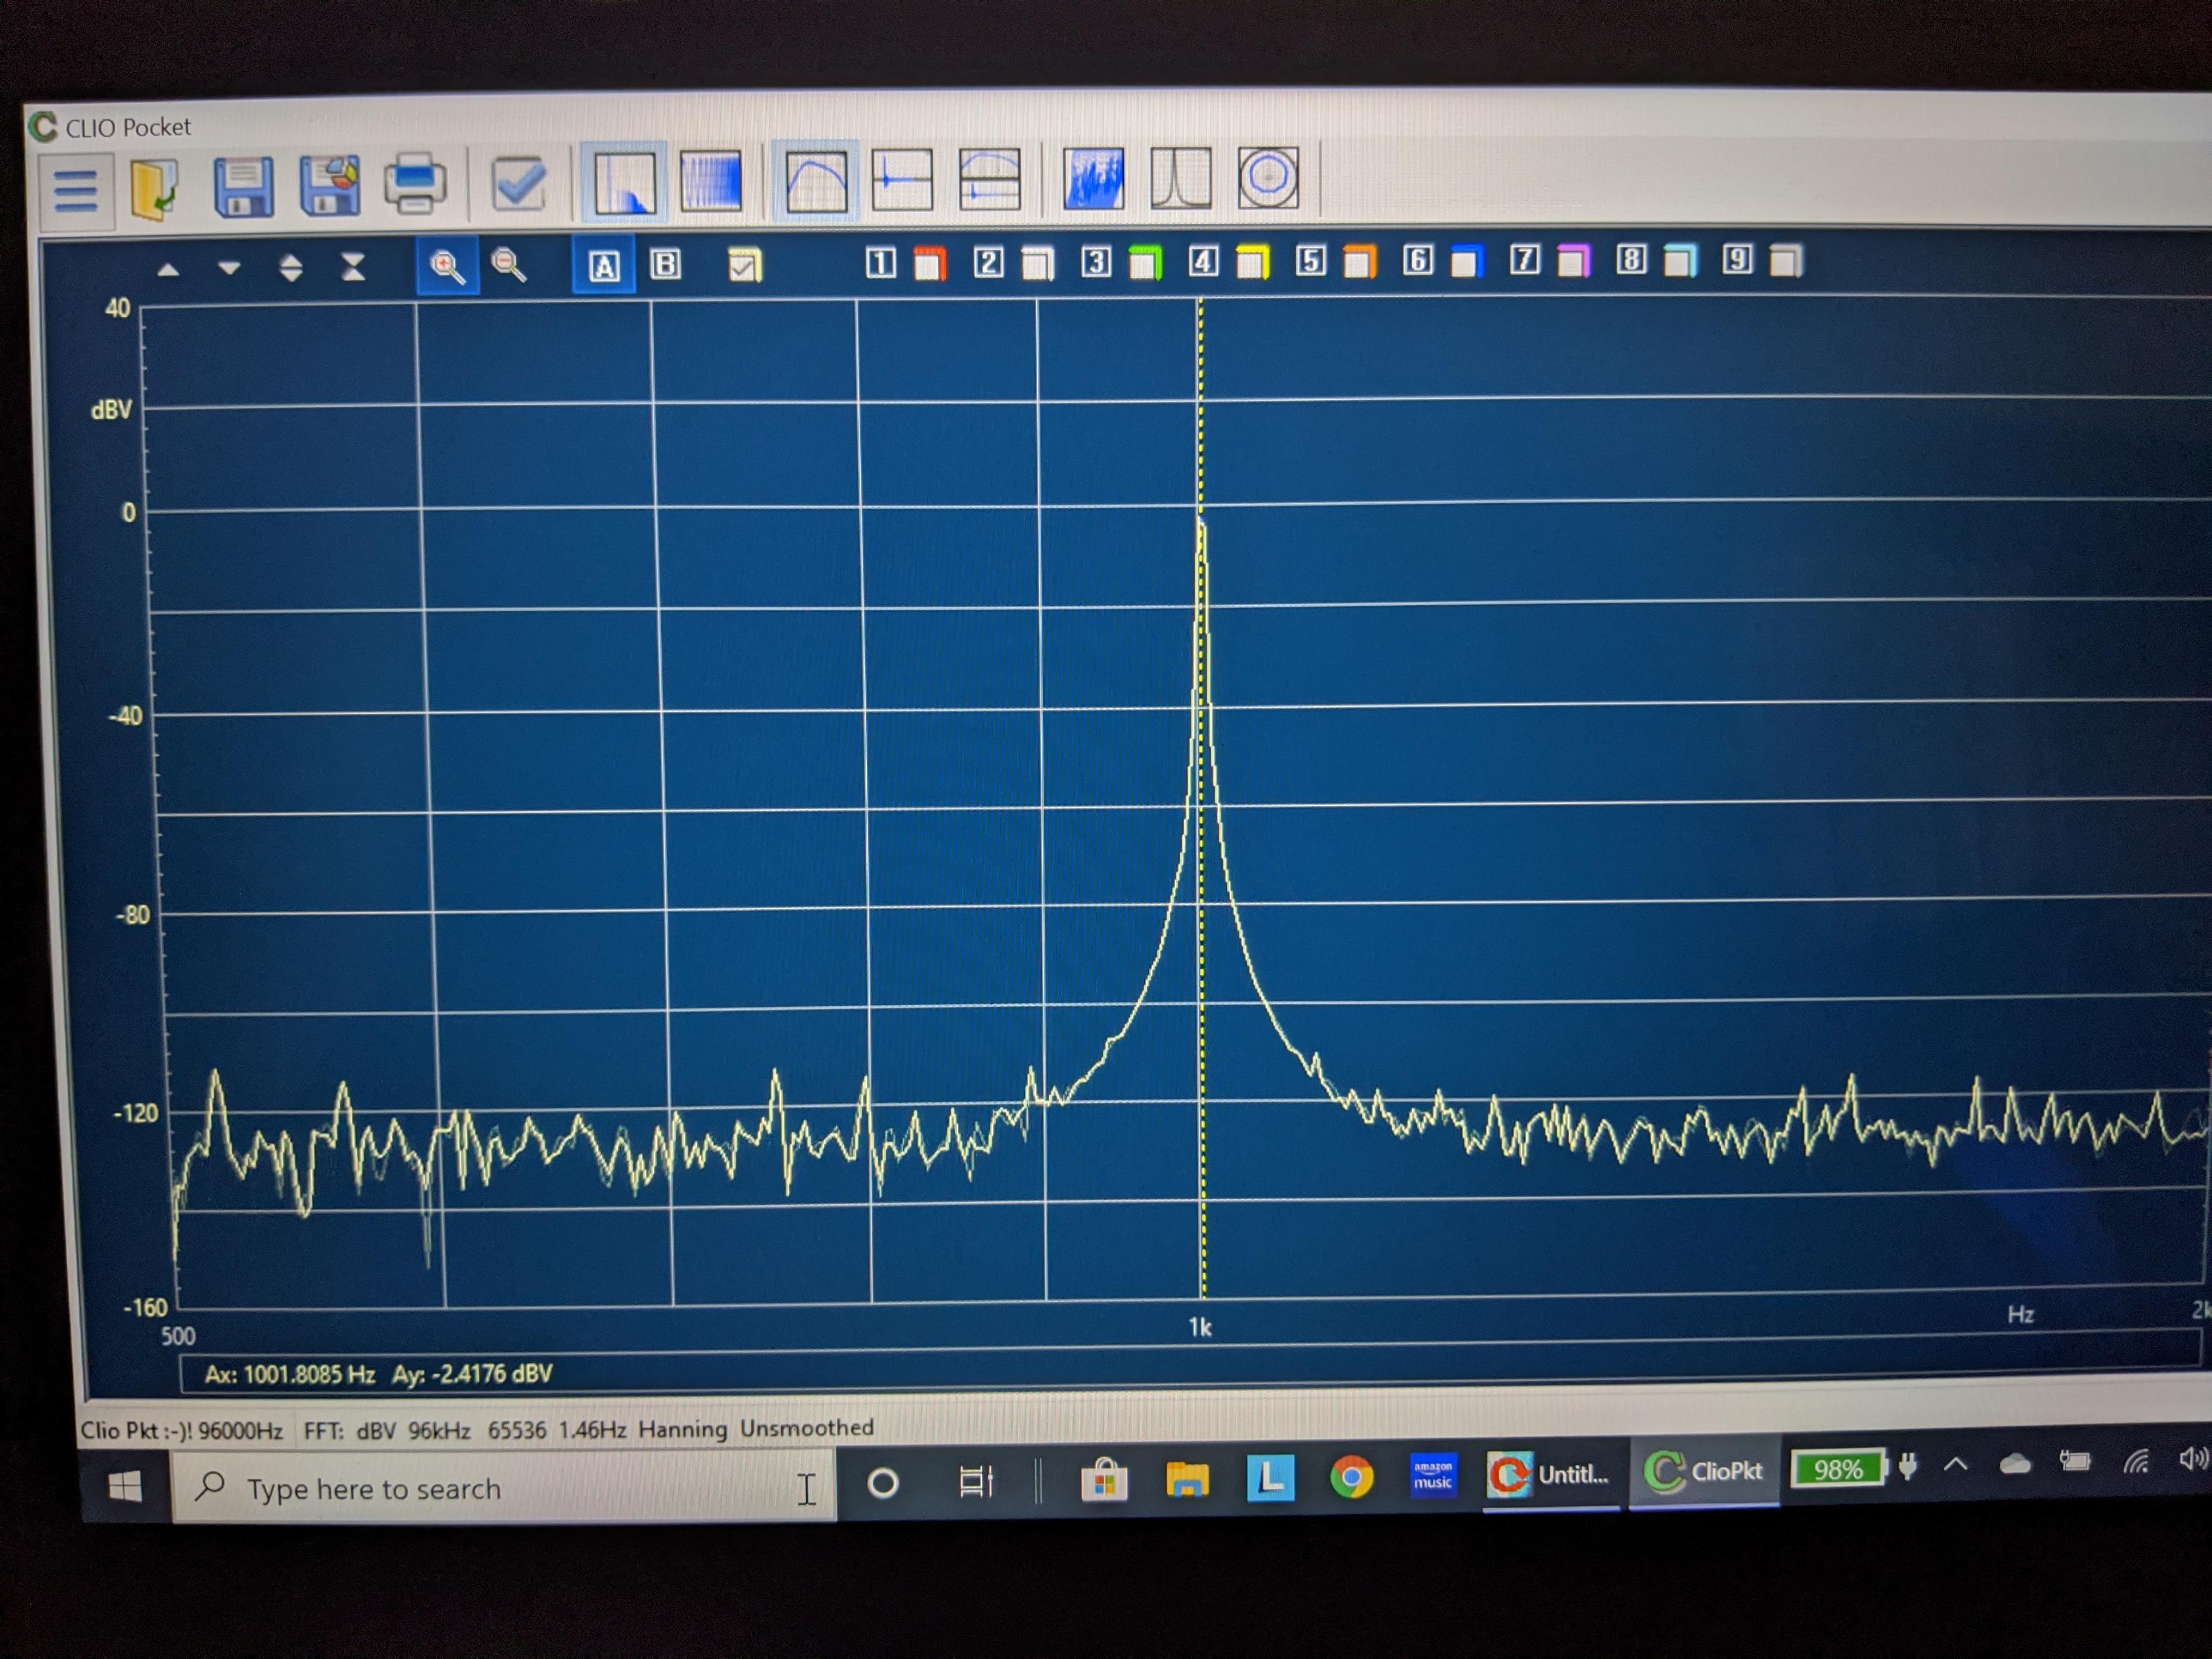Toggle orange overlay 5 visibility

click(1360, 261)
